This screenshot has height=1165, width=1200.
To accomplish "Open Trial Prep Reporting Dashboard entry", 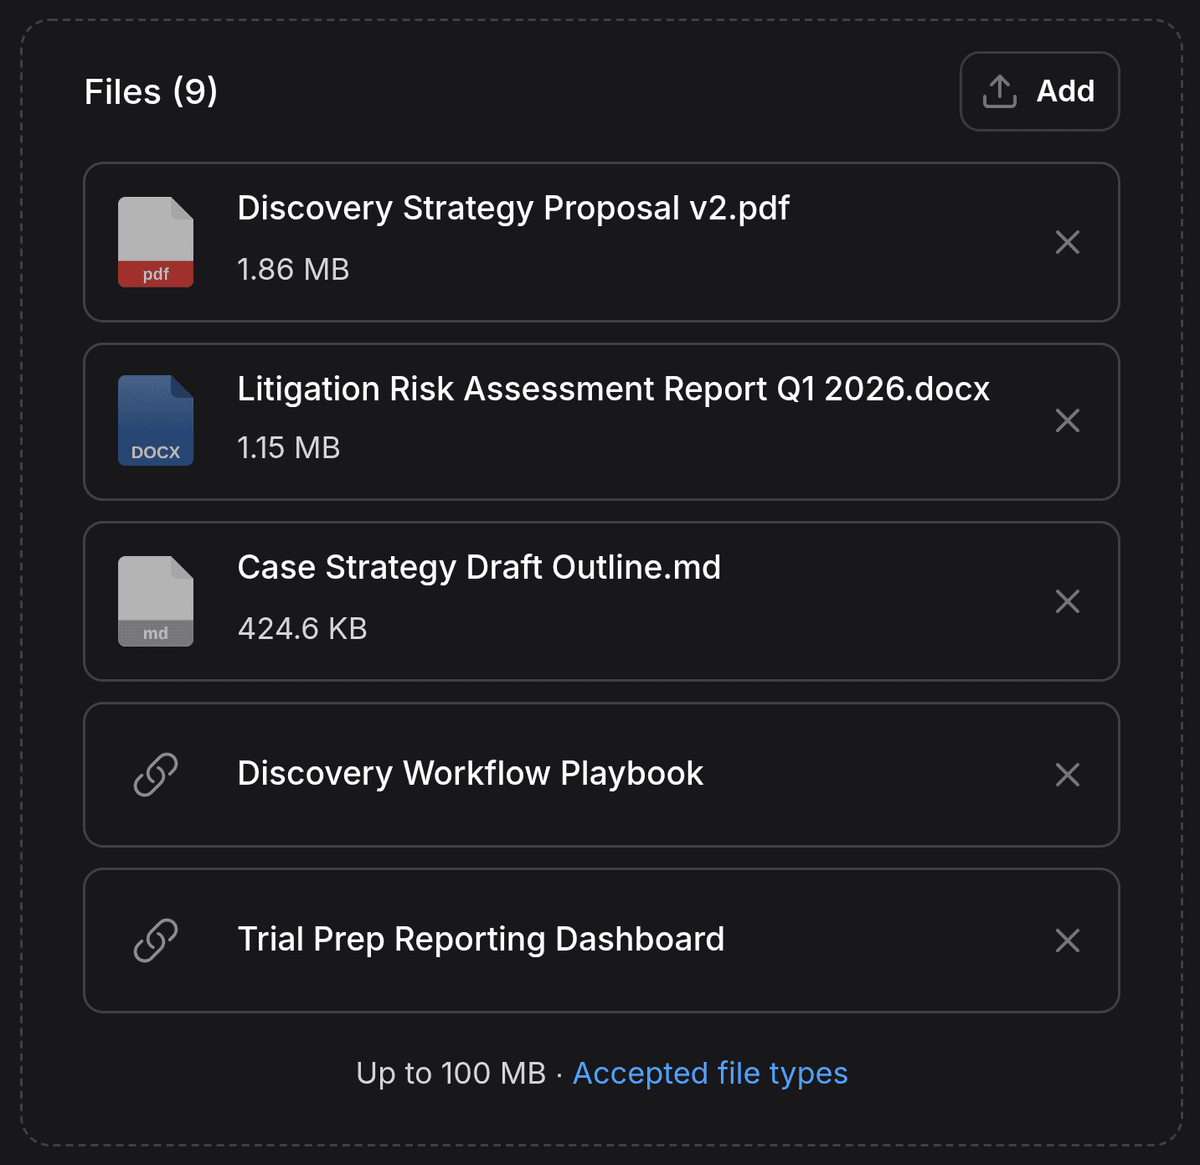I will click(x=481, y=940).
